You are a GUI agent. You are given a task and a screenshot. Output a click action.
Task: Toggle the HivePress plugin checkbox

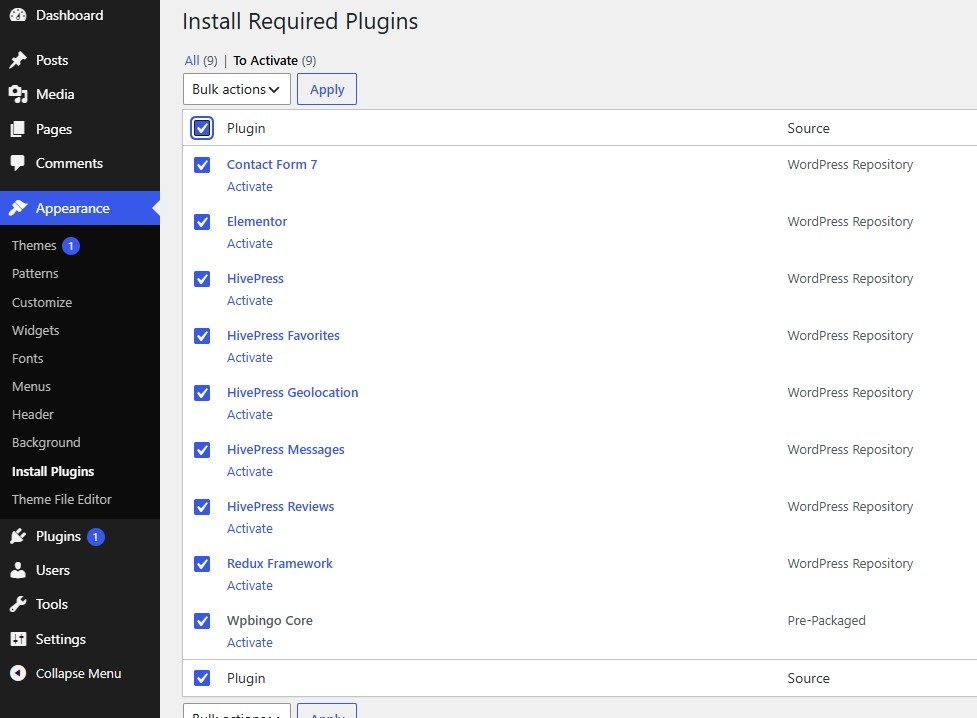point(202,279)
